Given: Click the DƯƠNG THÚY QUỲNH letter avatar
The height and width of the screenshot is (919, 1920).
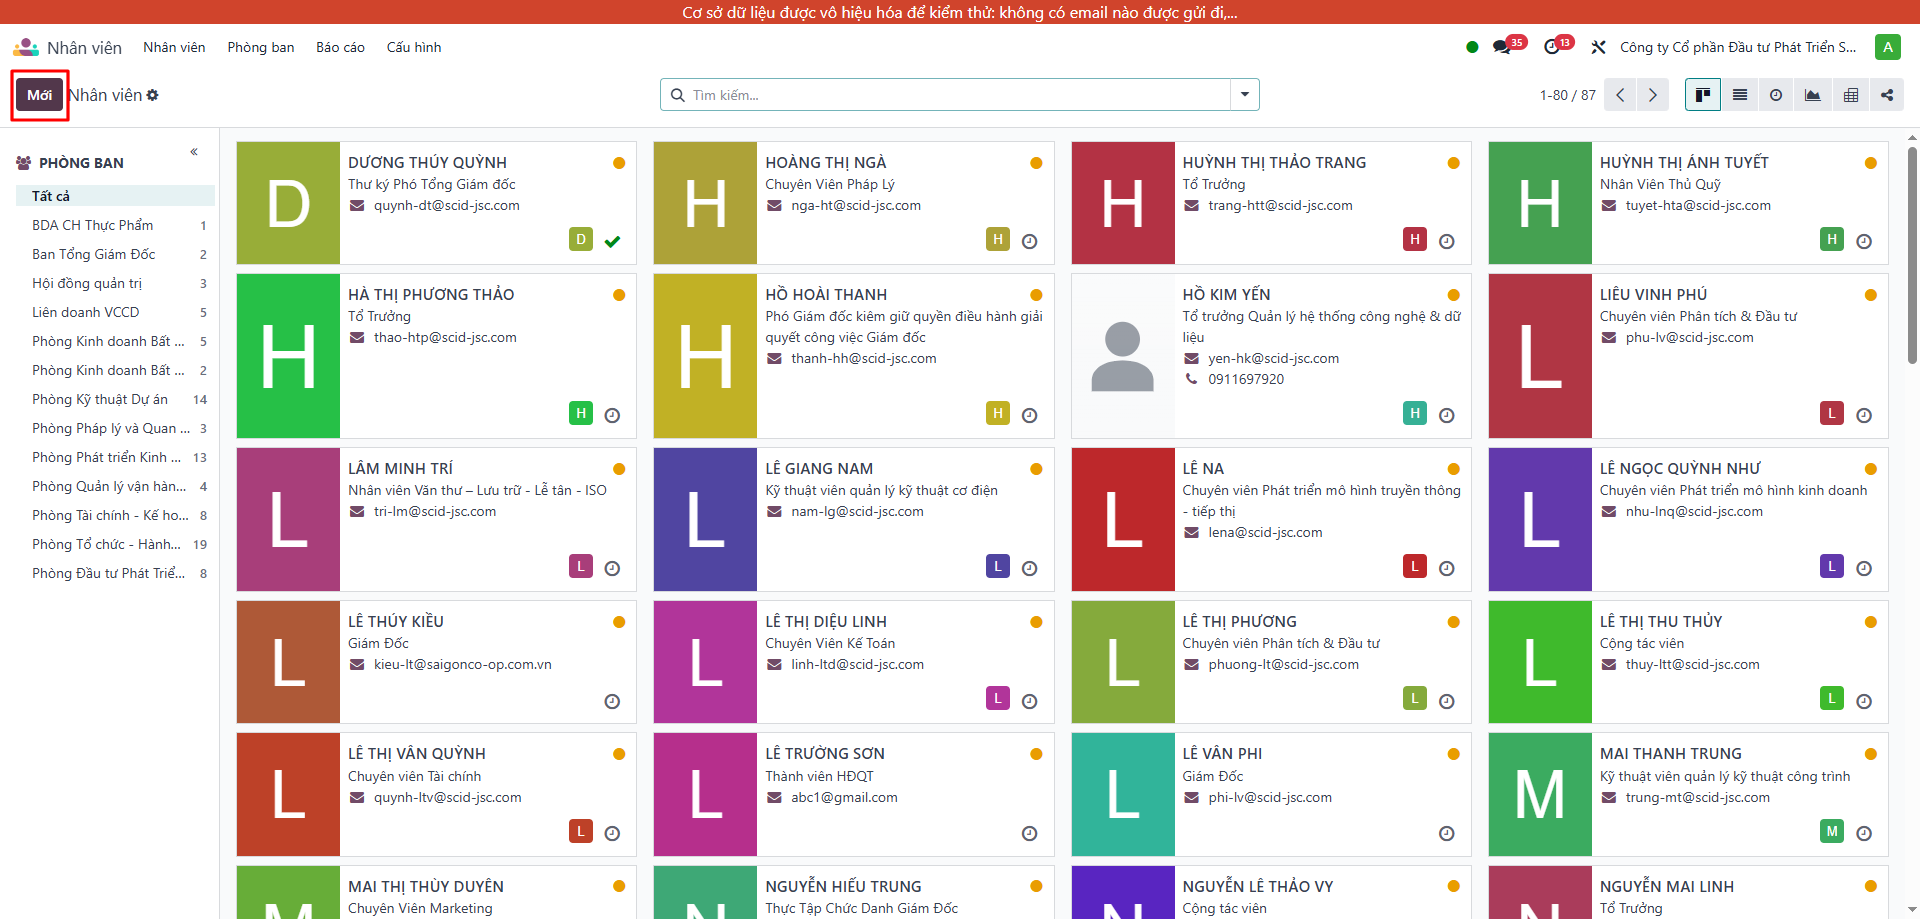Looking at the screenshot, I should click(x=288, y=203).
